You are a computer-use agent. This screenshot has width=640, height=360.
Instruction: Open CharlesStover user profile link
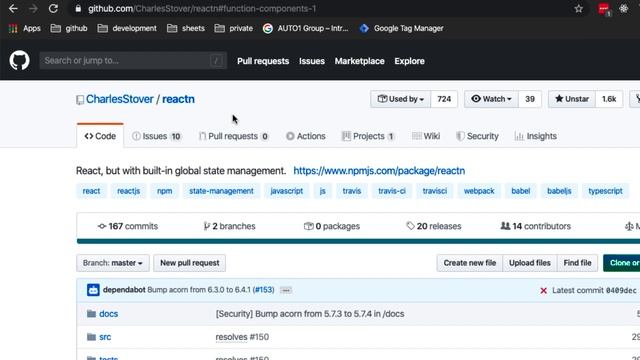coord(120,99)
